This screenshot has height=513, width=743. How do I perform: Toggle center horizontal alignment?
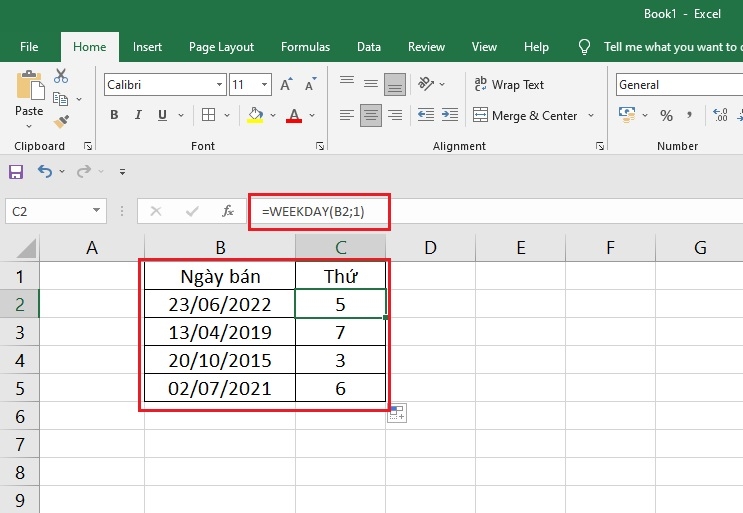(x=371, y=116)
